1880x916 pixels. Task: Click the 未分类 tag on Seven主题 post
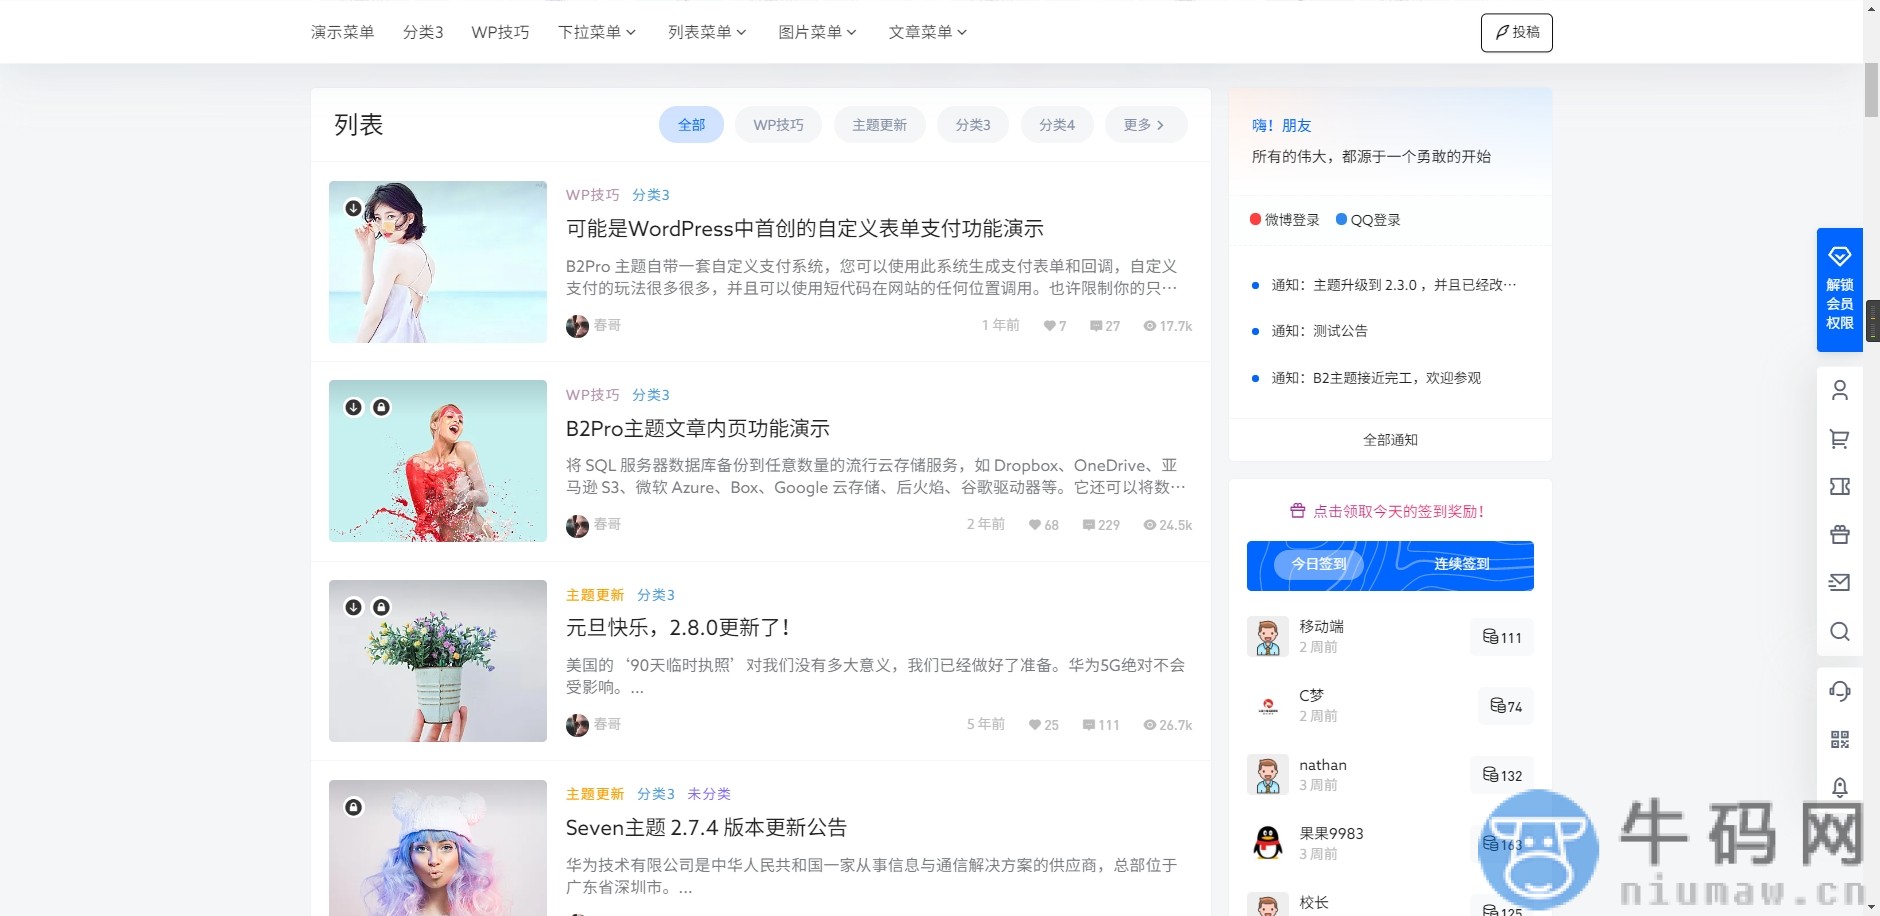[709, 794]
